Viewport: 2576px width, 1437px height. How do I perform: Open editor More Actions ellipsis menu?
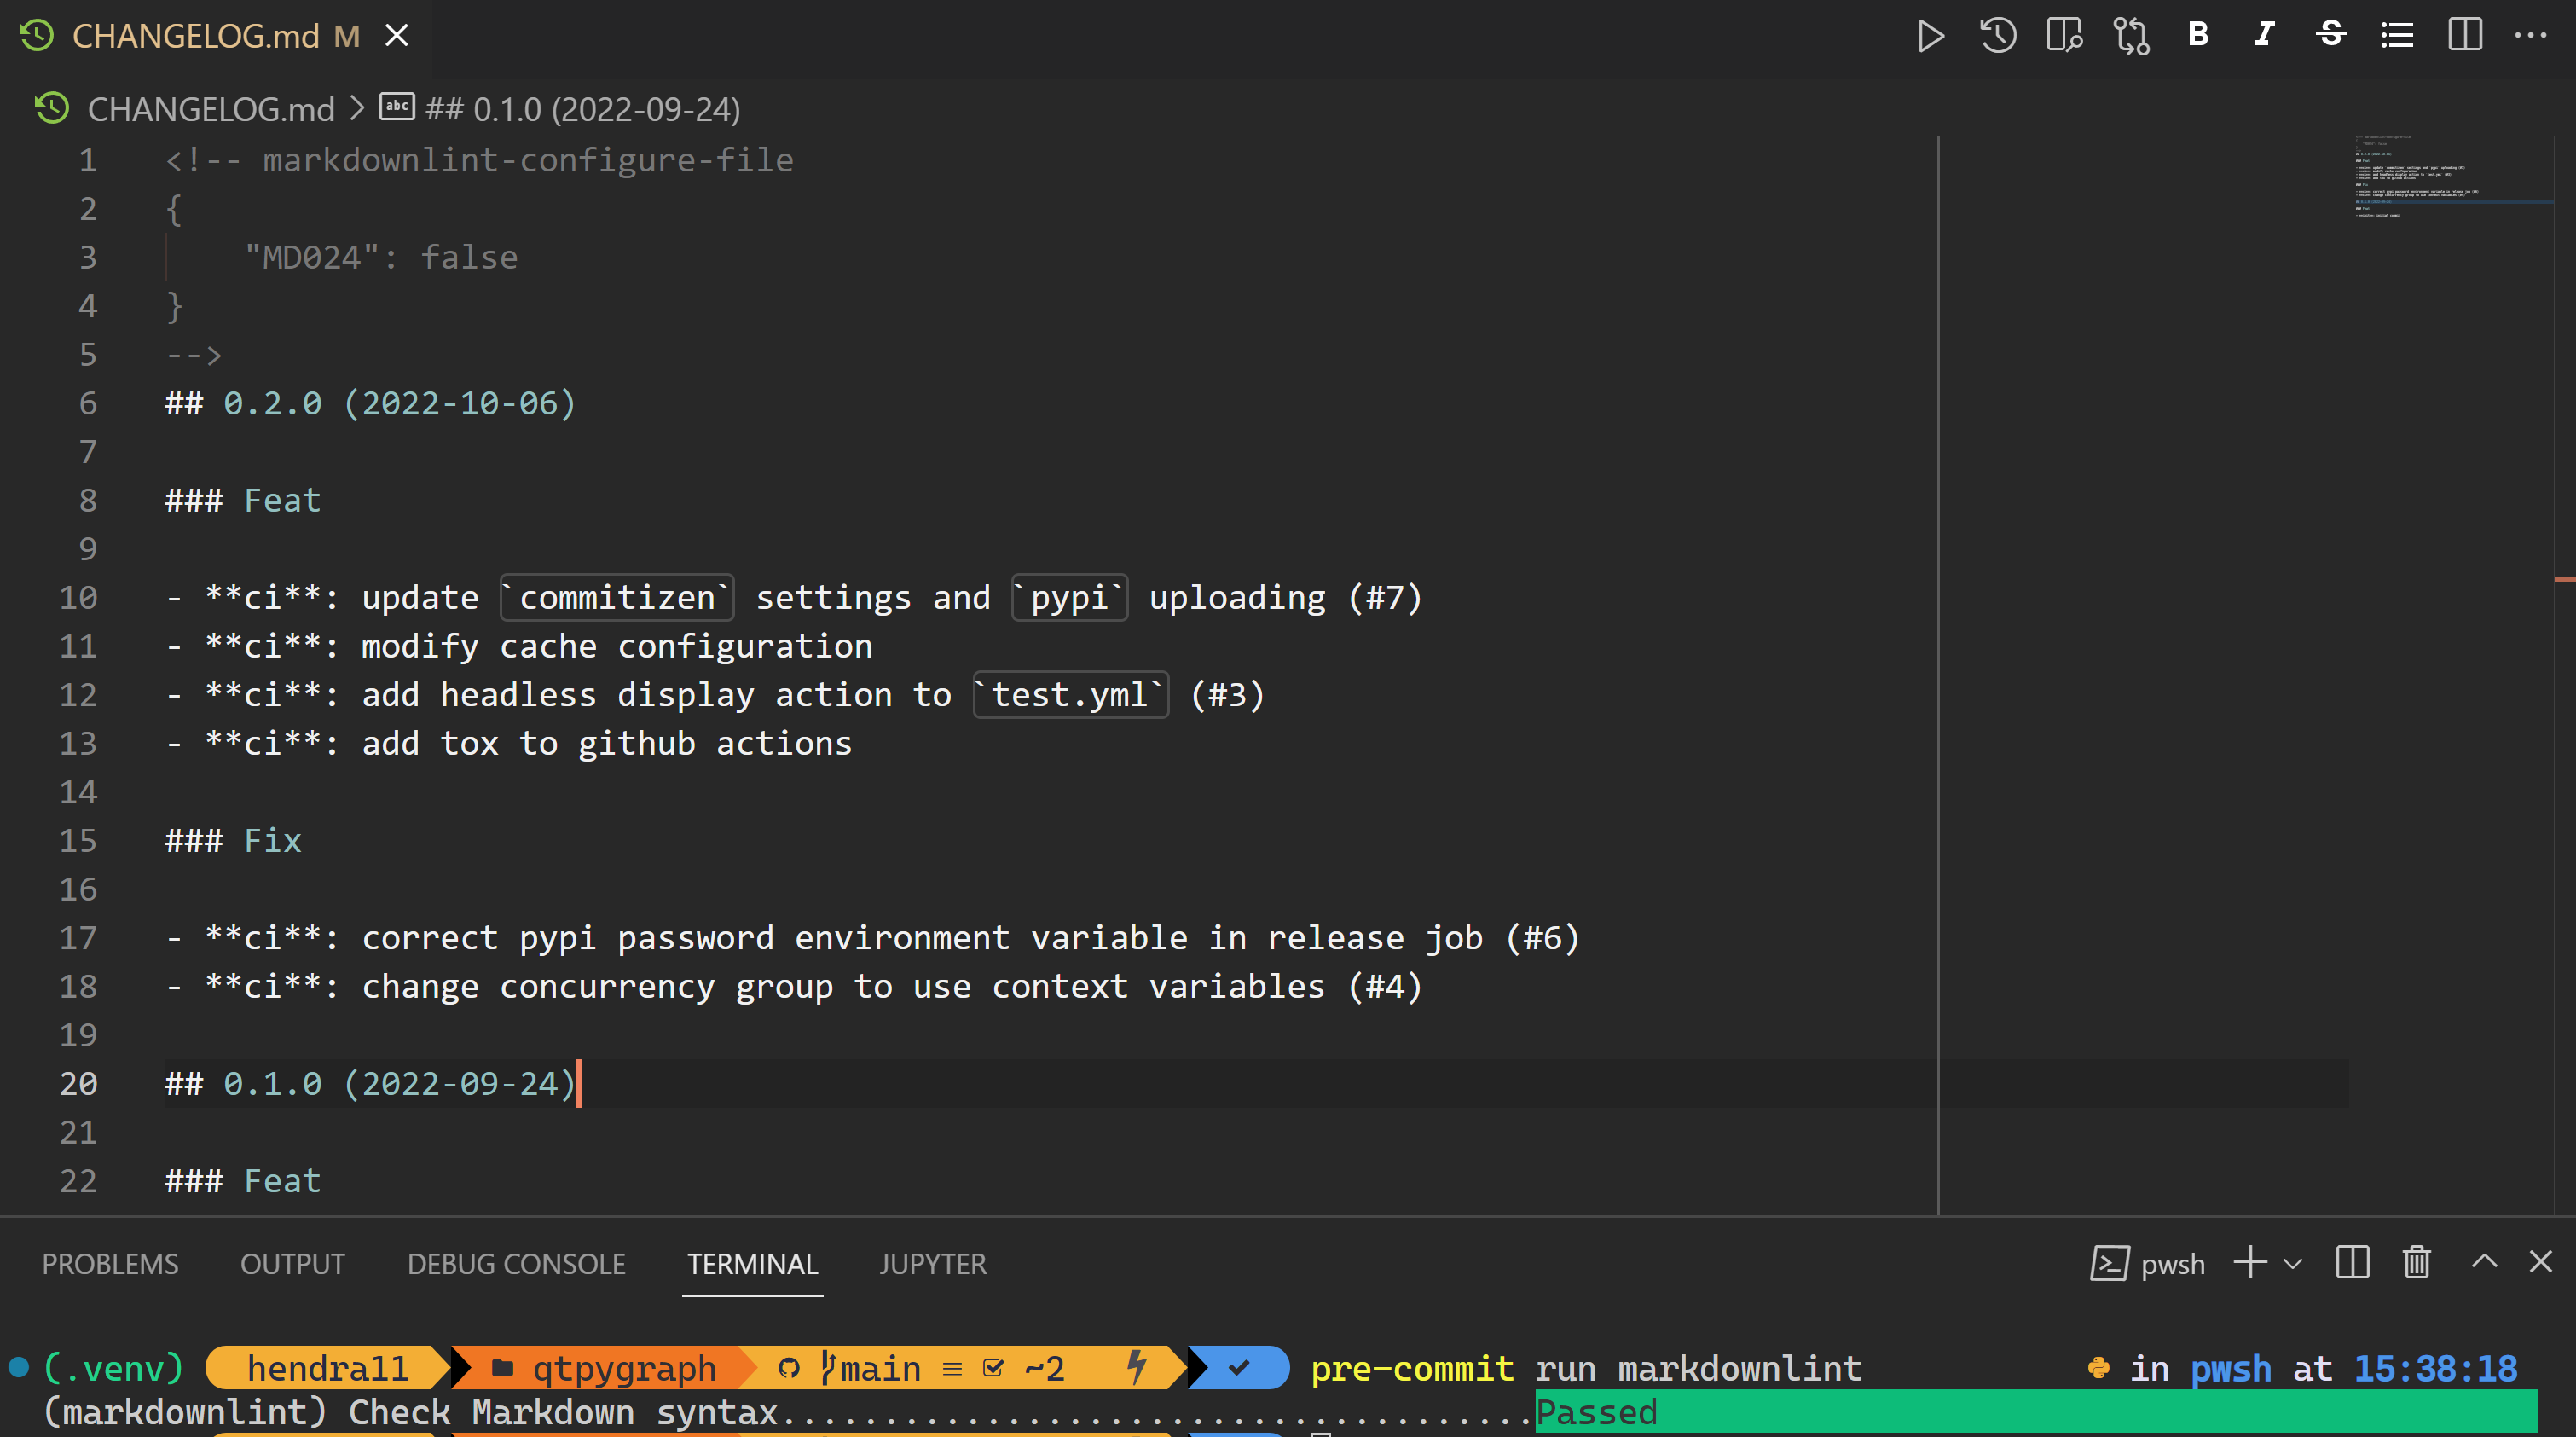[x=2531, y=35]
